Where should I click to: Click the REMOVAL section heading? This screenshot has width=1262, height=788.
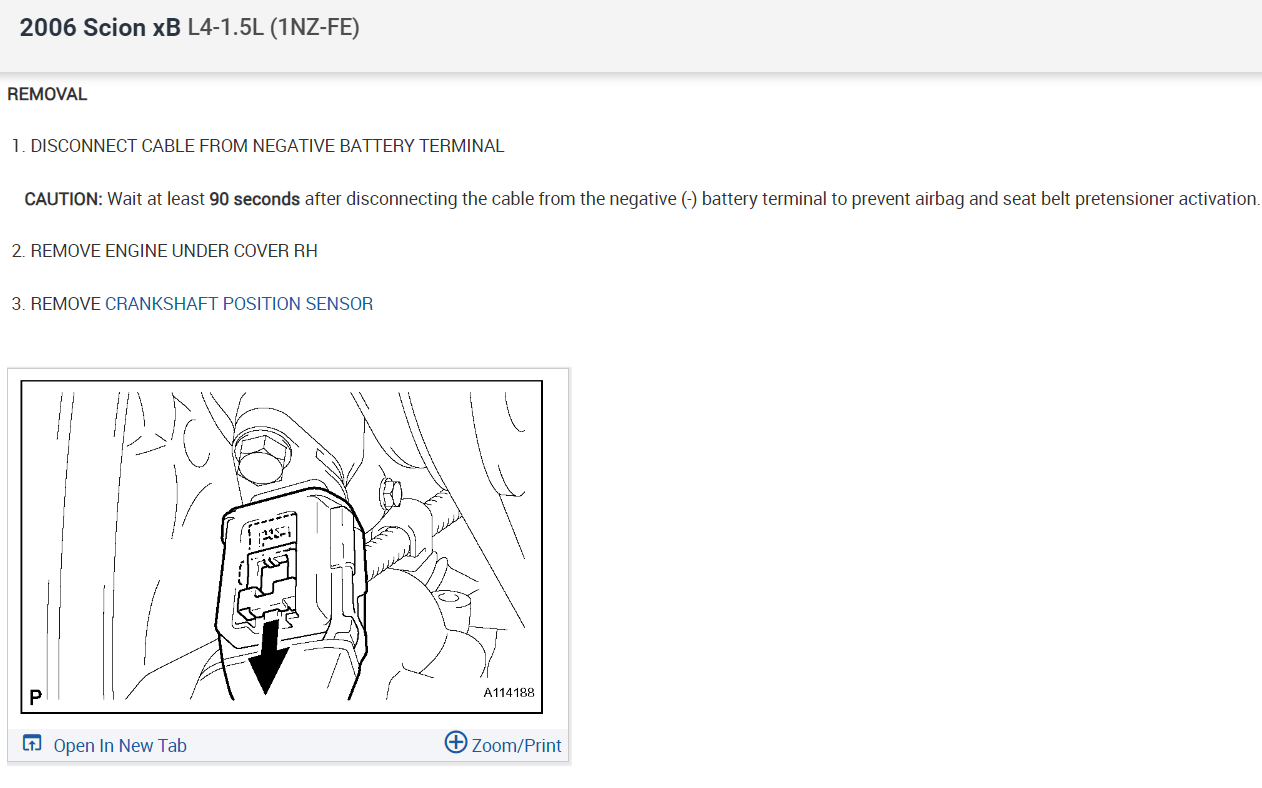[x=47, y=94]
